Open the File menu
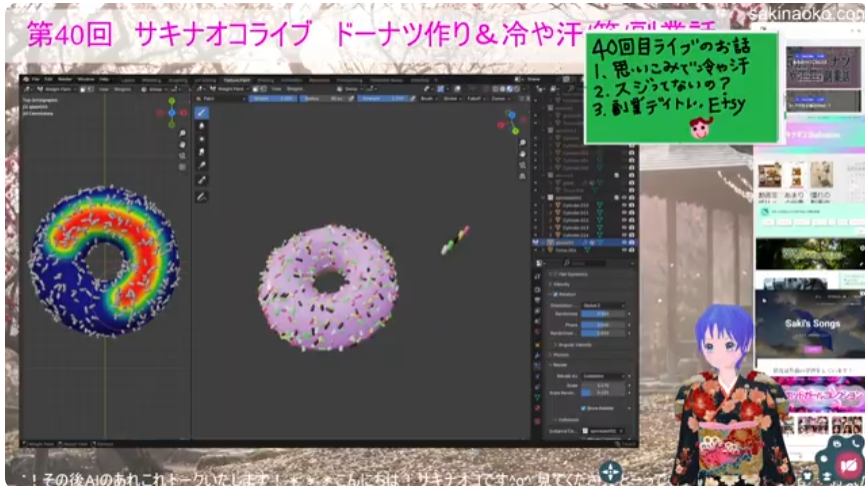Image resolution: width=865 pixels, height=486 pixels. tap(35, 77)
